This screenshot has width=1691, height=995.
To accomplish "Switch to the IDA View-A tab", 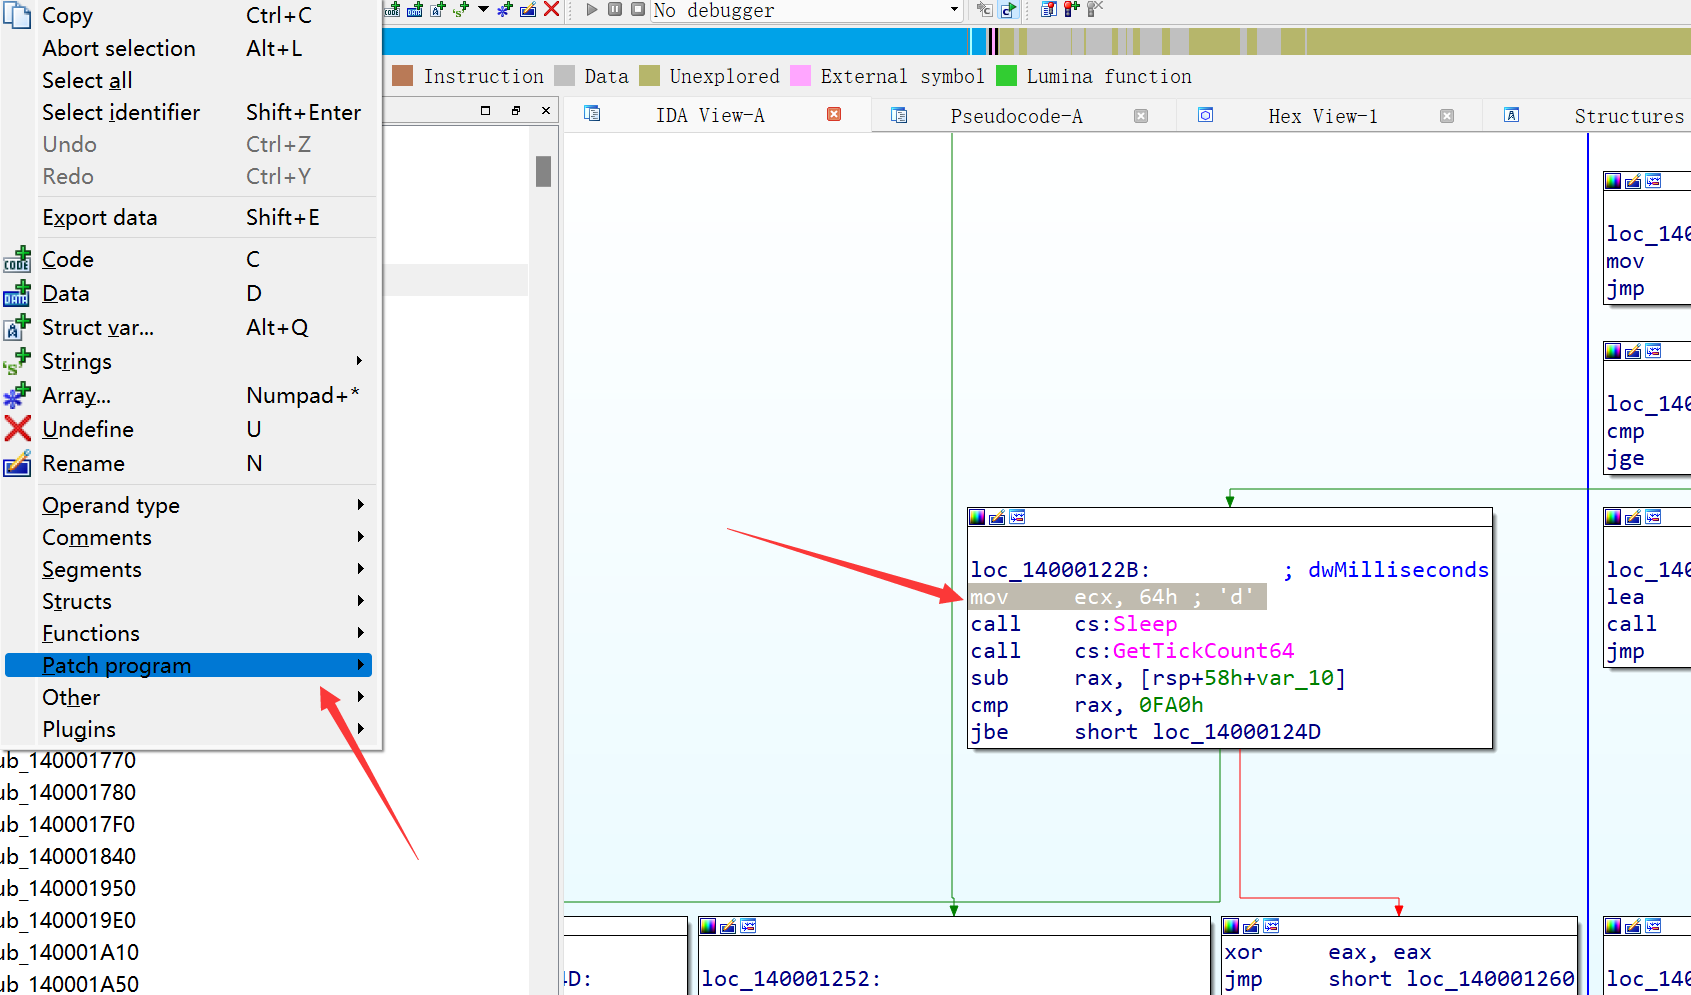I will (x=710, y=116).
